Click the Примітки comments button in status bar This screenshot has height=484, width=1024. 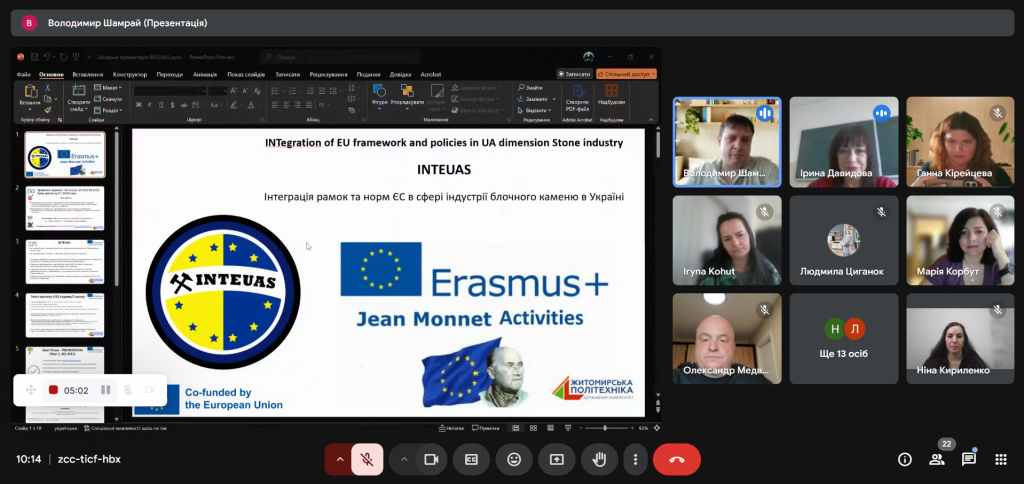pyautogui.click(x=485, y=428)
